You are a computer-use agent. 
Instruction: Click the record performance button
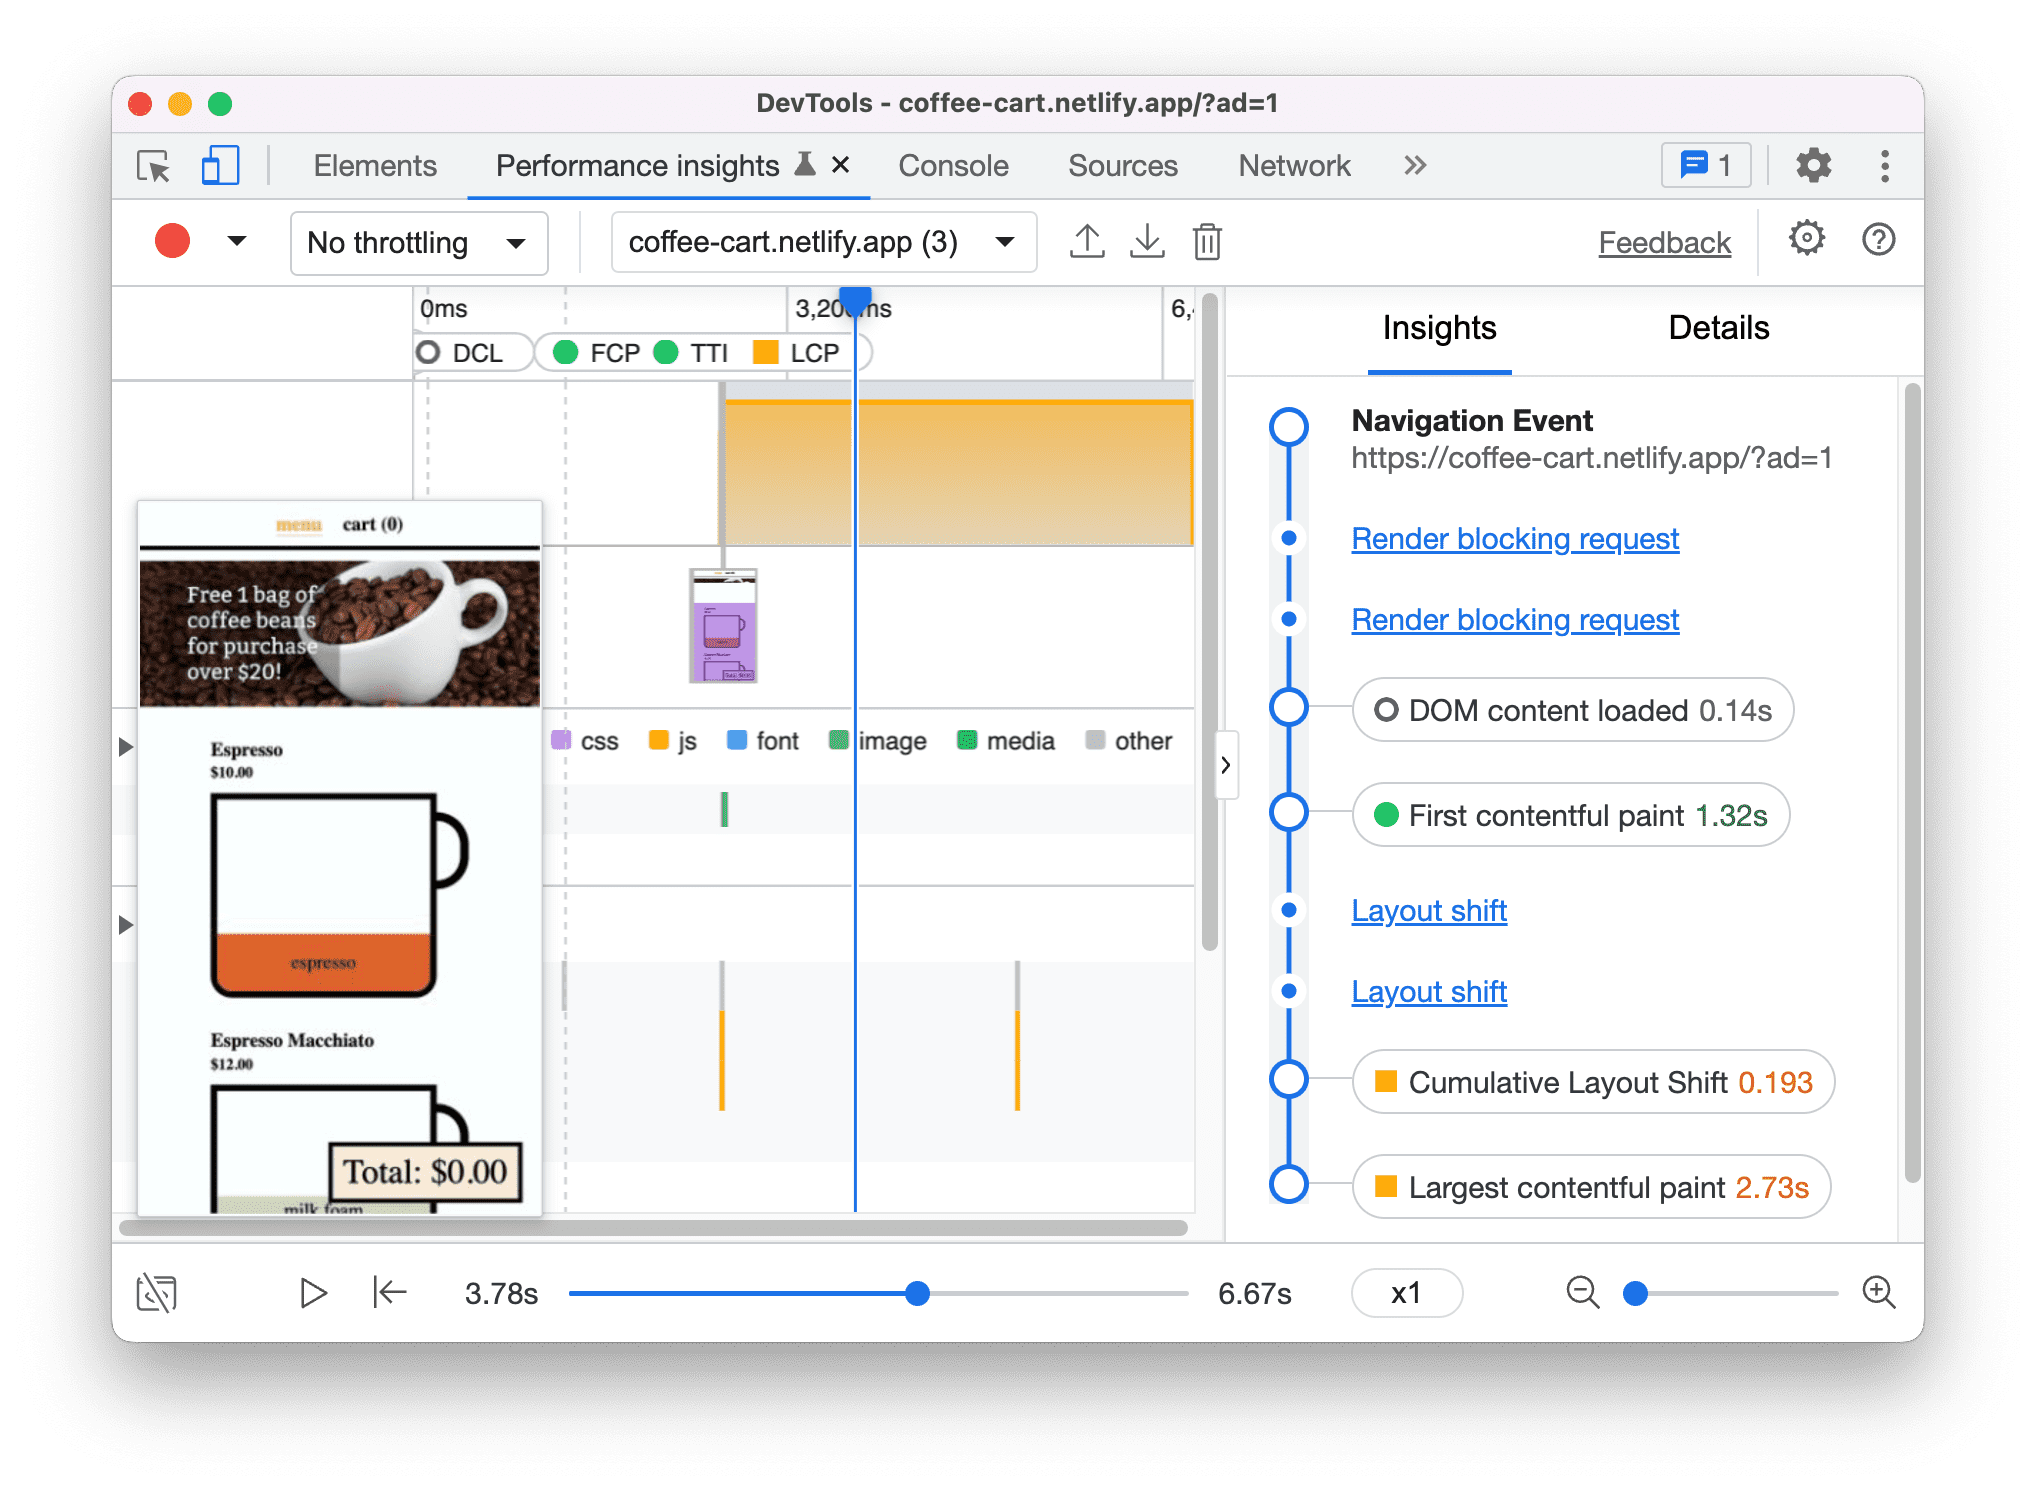point(171,240)
